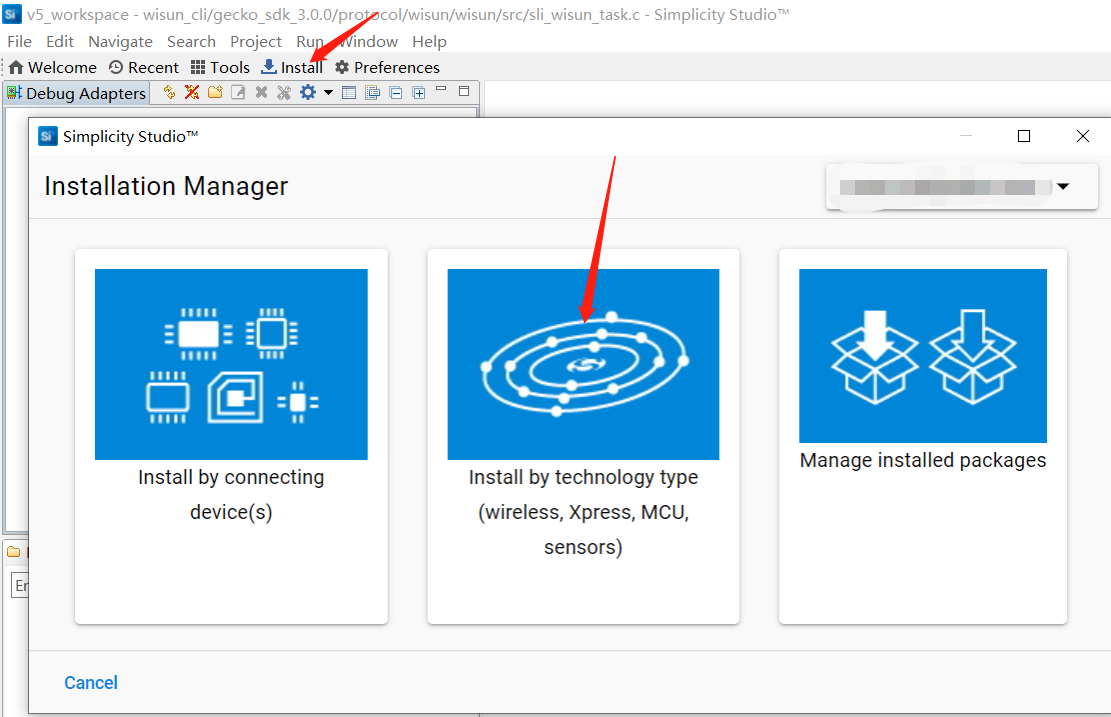Open the Project menu
Screen dimensions: 1111x717
tap(256, 42)
